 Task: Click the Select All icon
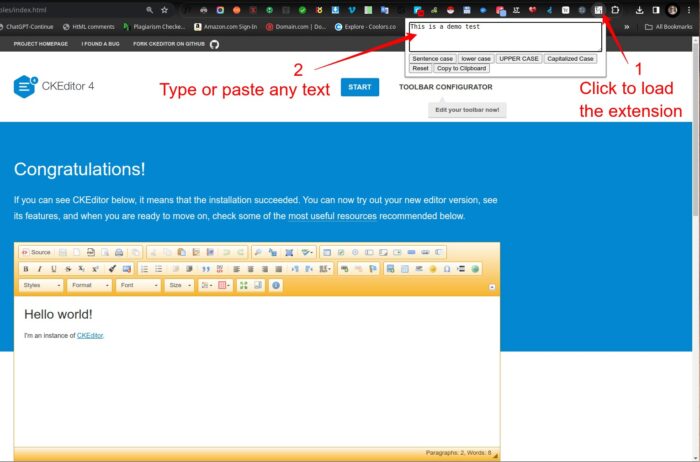click(289, 252)
